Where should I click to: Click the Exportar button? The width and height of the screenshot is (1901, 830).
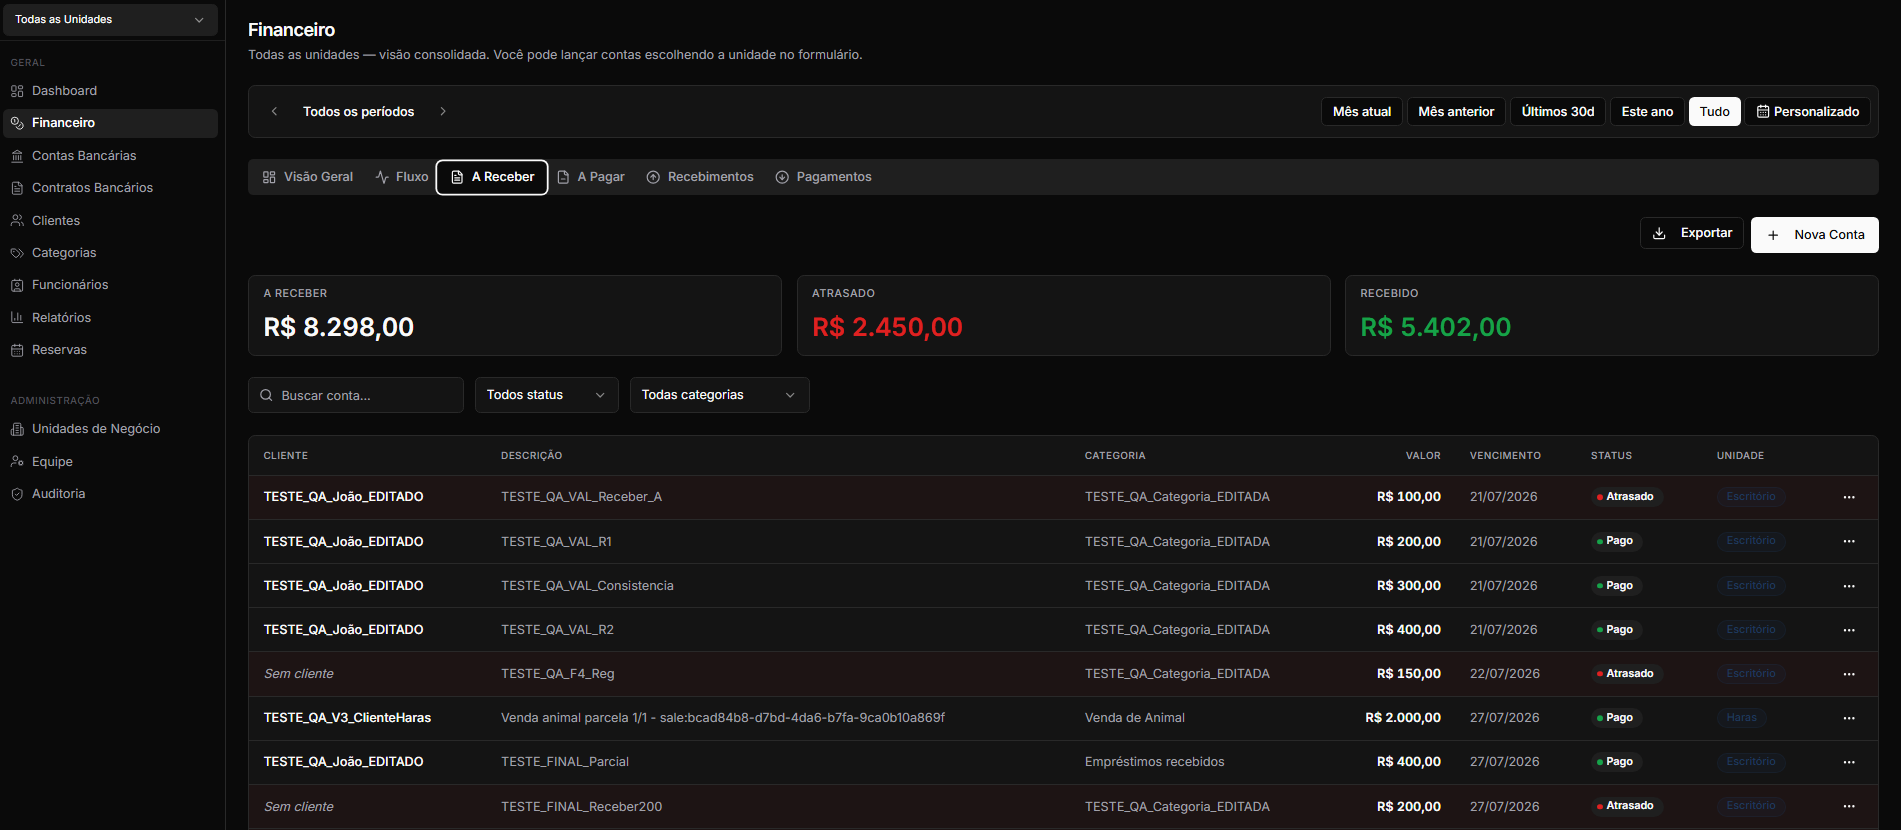(1692, 233)
